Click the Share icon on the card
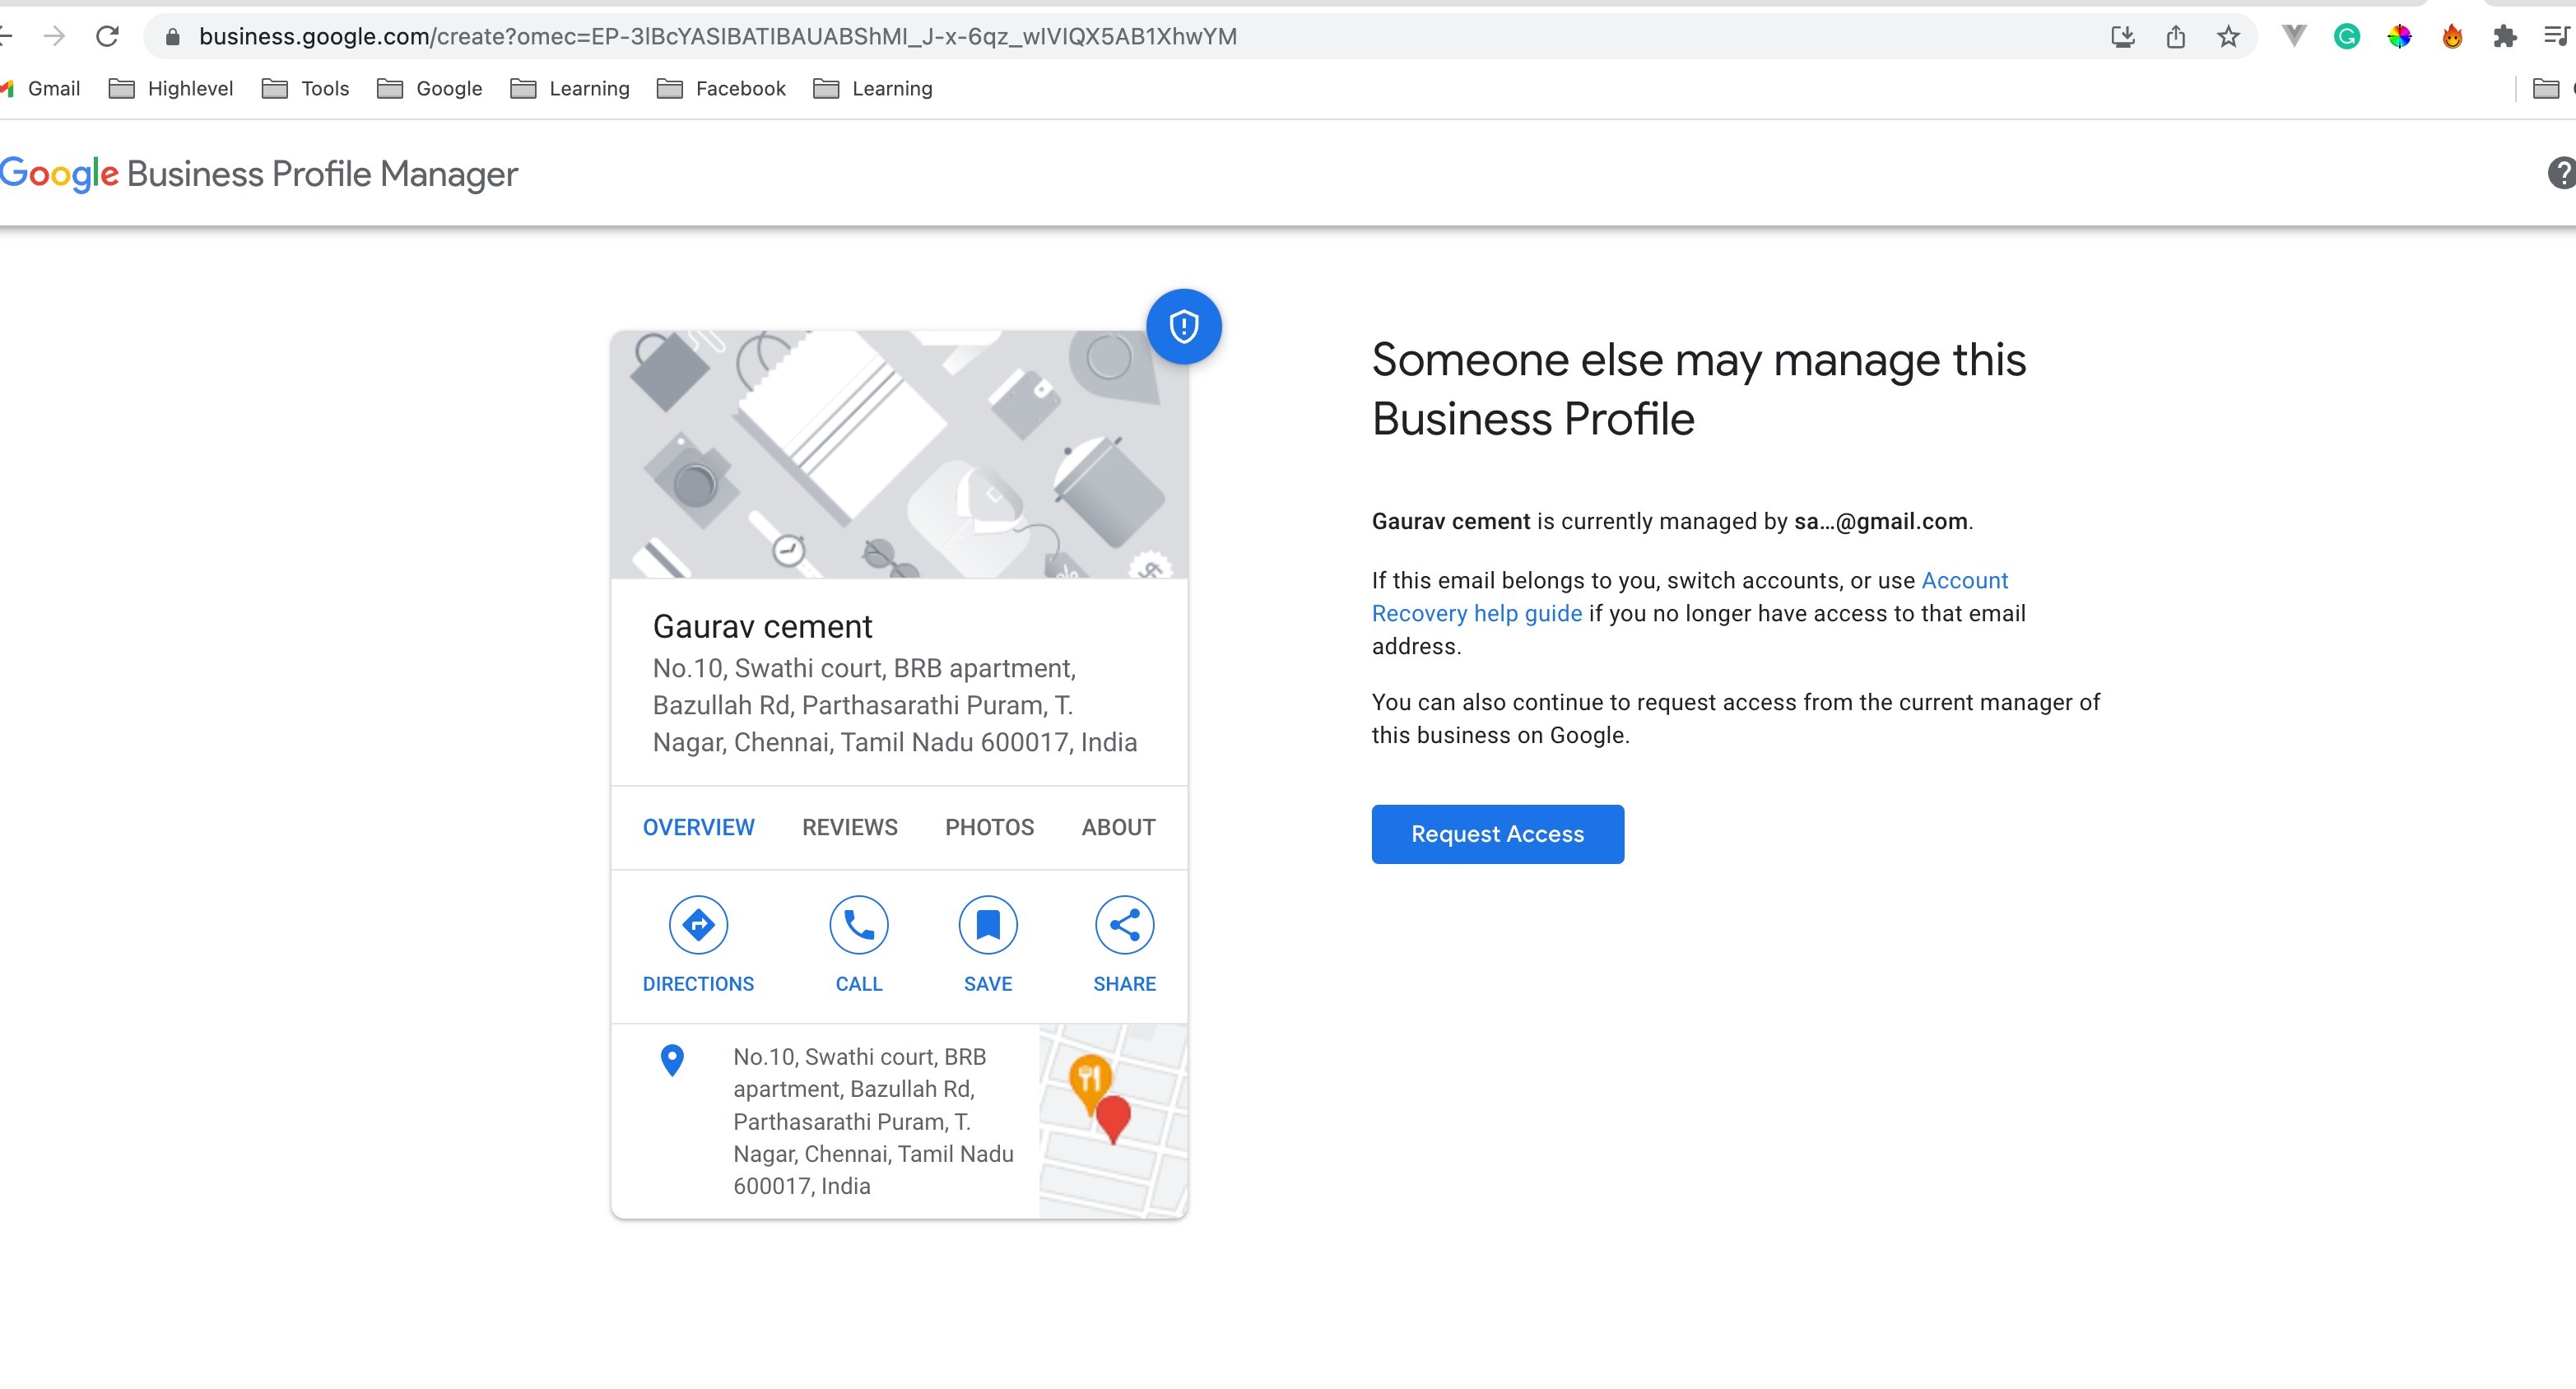2576x1389 pixels. tap(1124, 924)
